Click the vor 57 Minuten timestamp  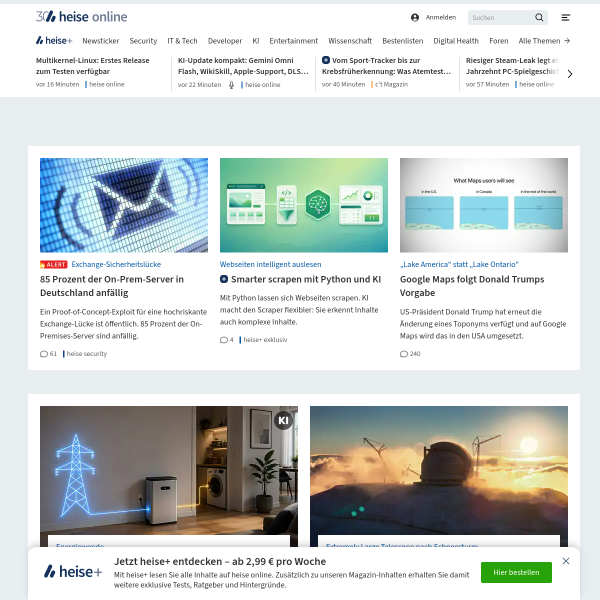(488, 85)
